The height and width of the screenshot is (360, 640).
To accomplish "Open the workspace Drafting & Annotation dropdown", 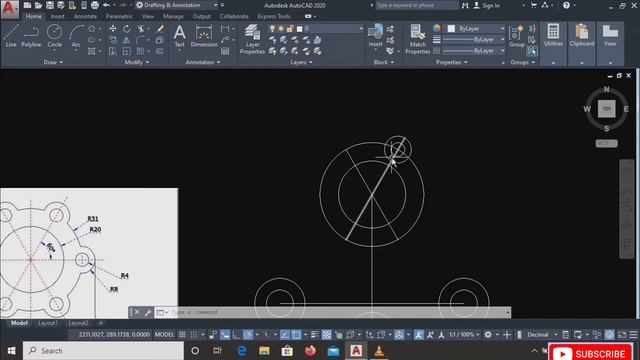I will 177,5.
